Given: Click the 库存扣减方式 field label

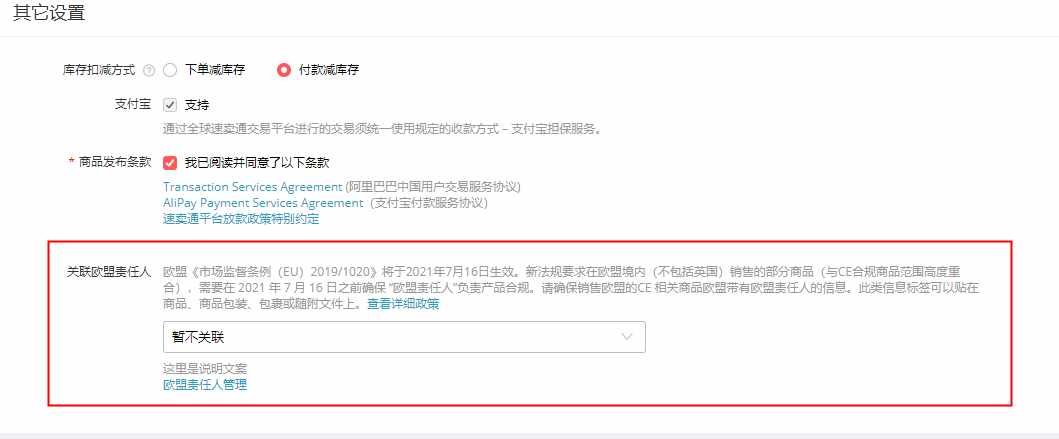Looking at the screenshot, I should pyautogui.click(x=99, y=70).
